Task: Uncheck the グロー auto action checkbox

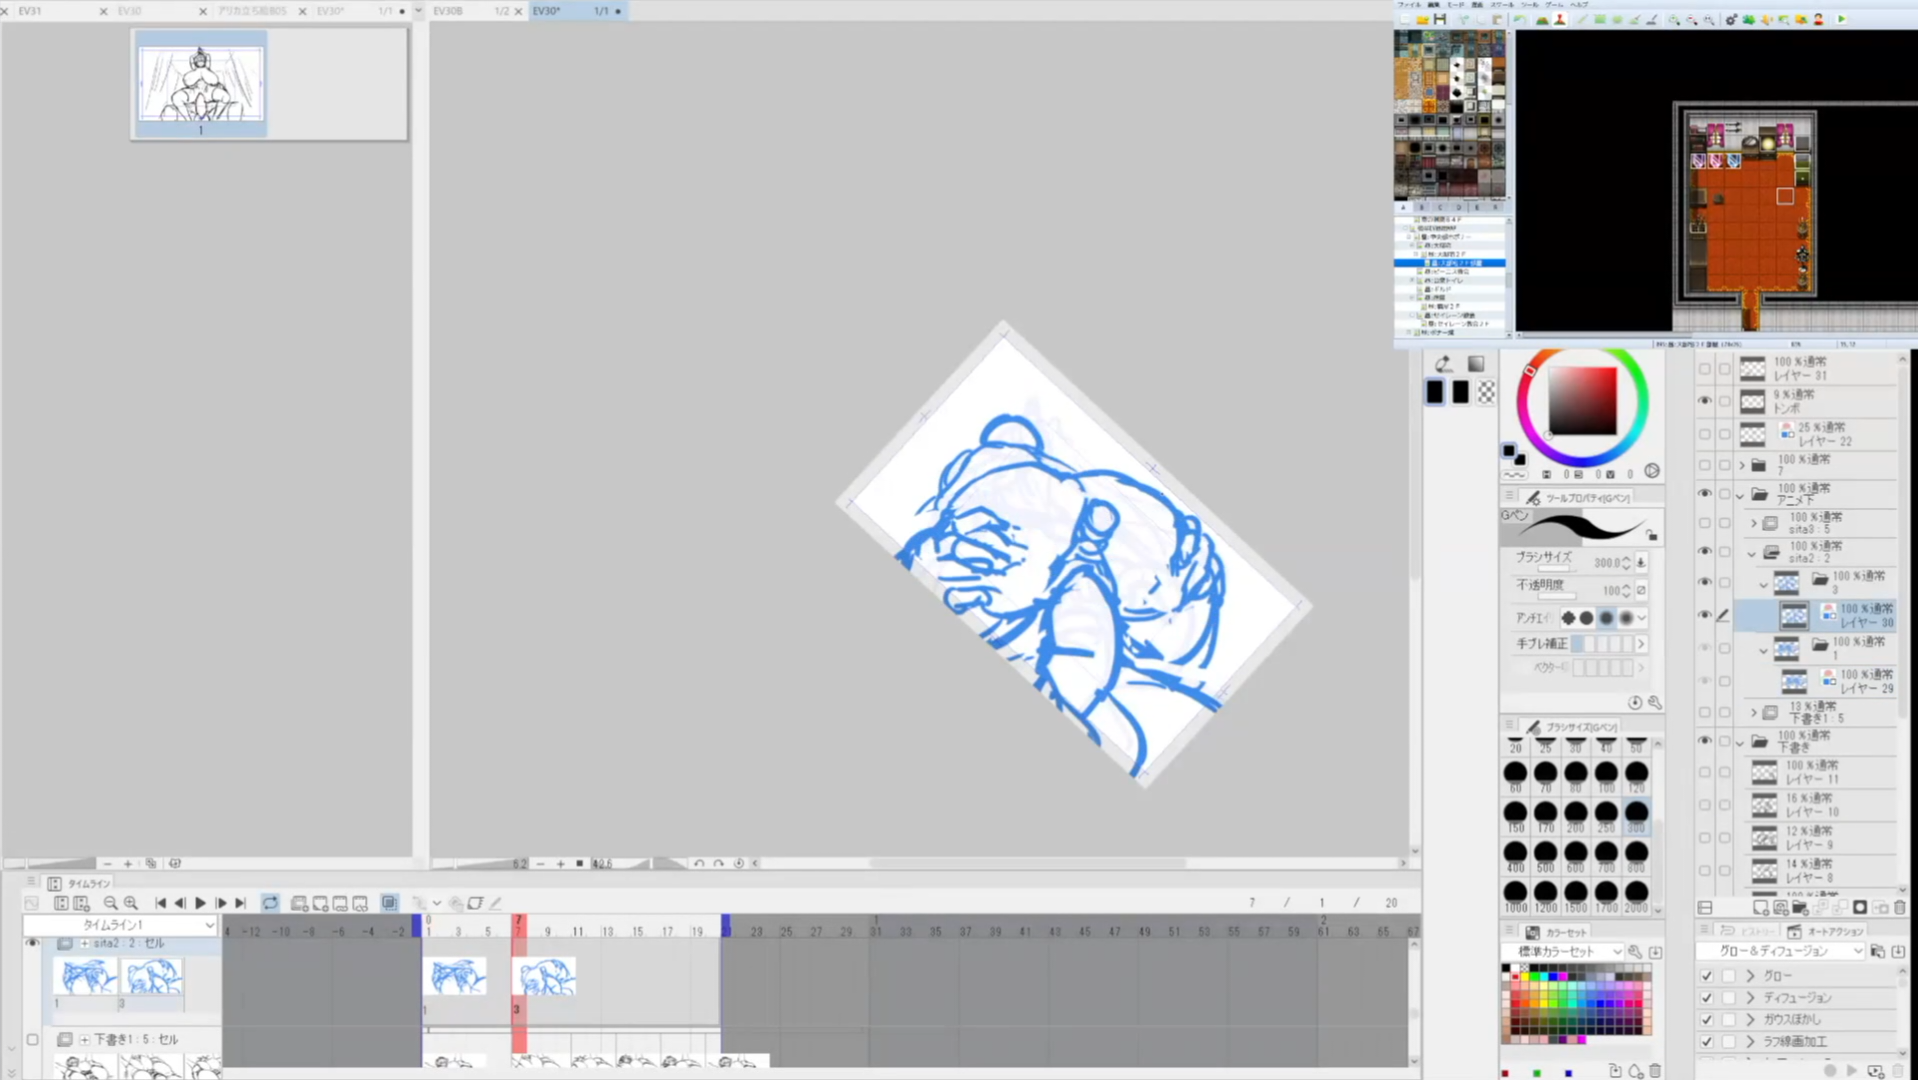Action: point(1707,976)
